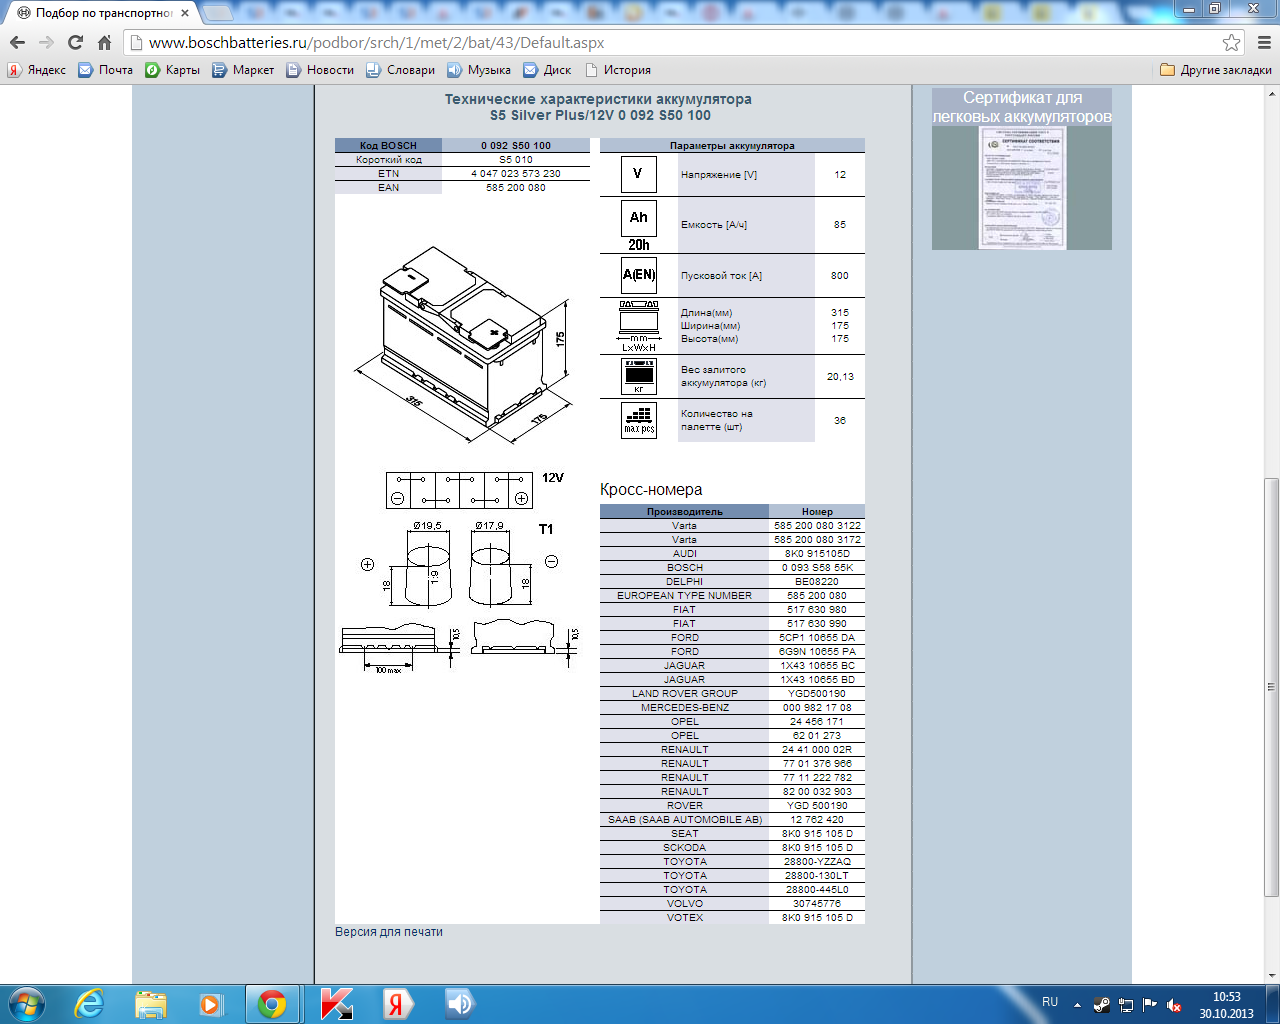
Task: Reload the current page
Action: coord(75,42)
